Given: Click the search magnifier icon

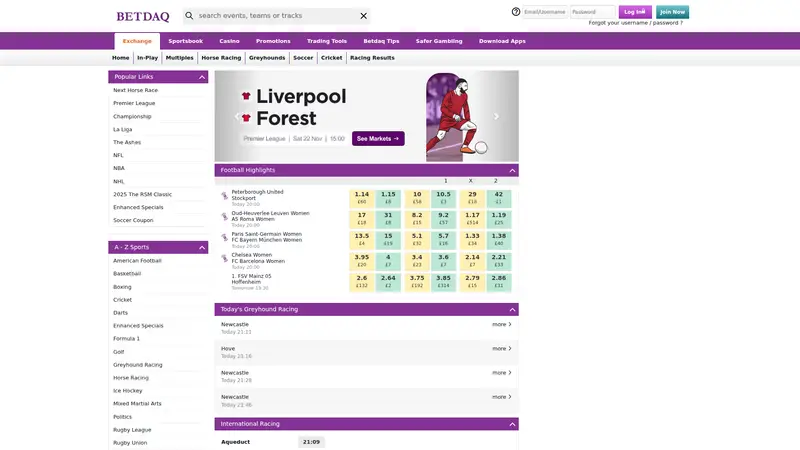Looking at the screenshot, I should point(189,16).
